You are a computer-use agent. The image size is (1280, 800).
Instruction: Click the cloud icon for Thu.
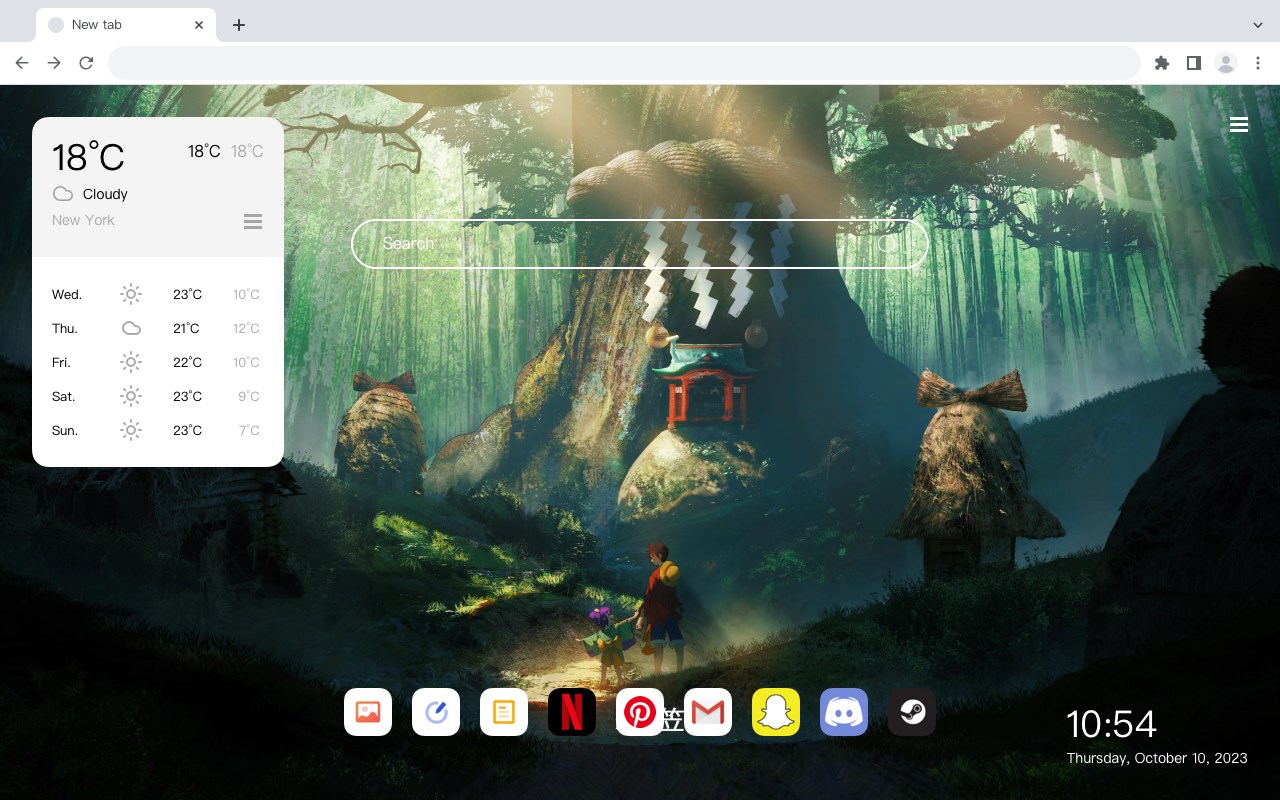(x=131, y=328)
